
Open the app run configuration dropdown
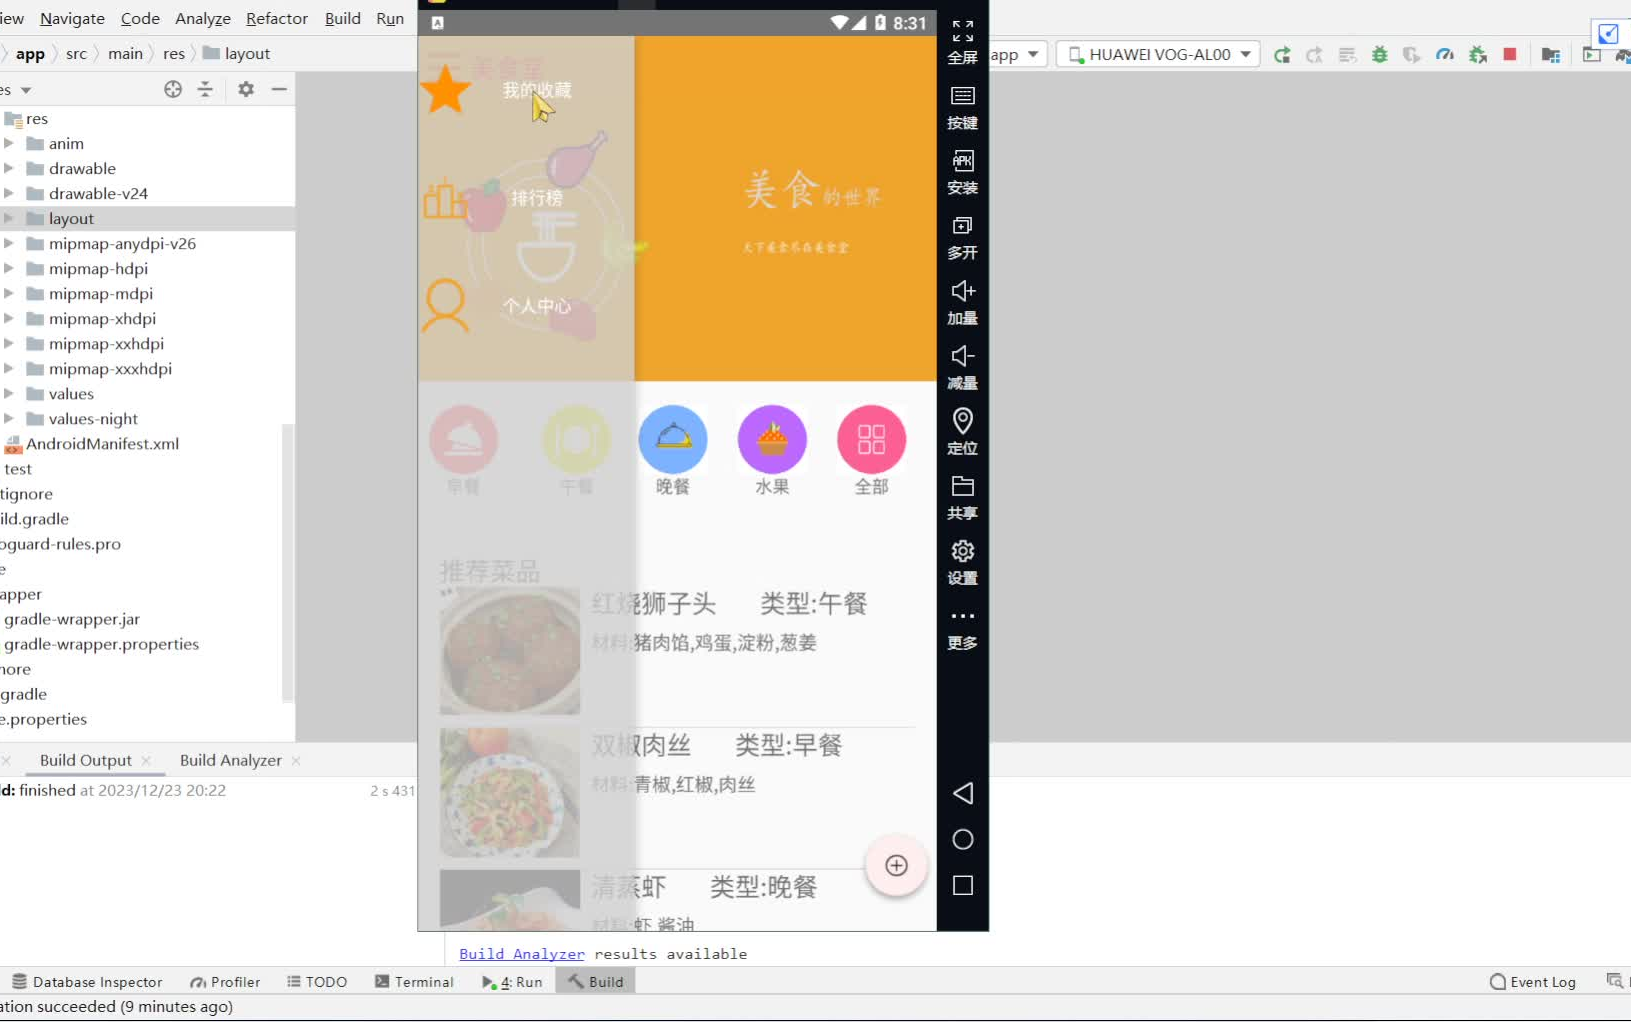(x=1017, y=54)
